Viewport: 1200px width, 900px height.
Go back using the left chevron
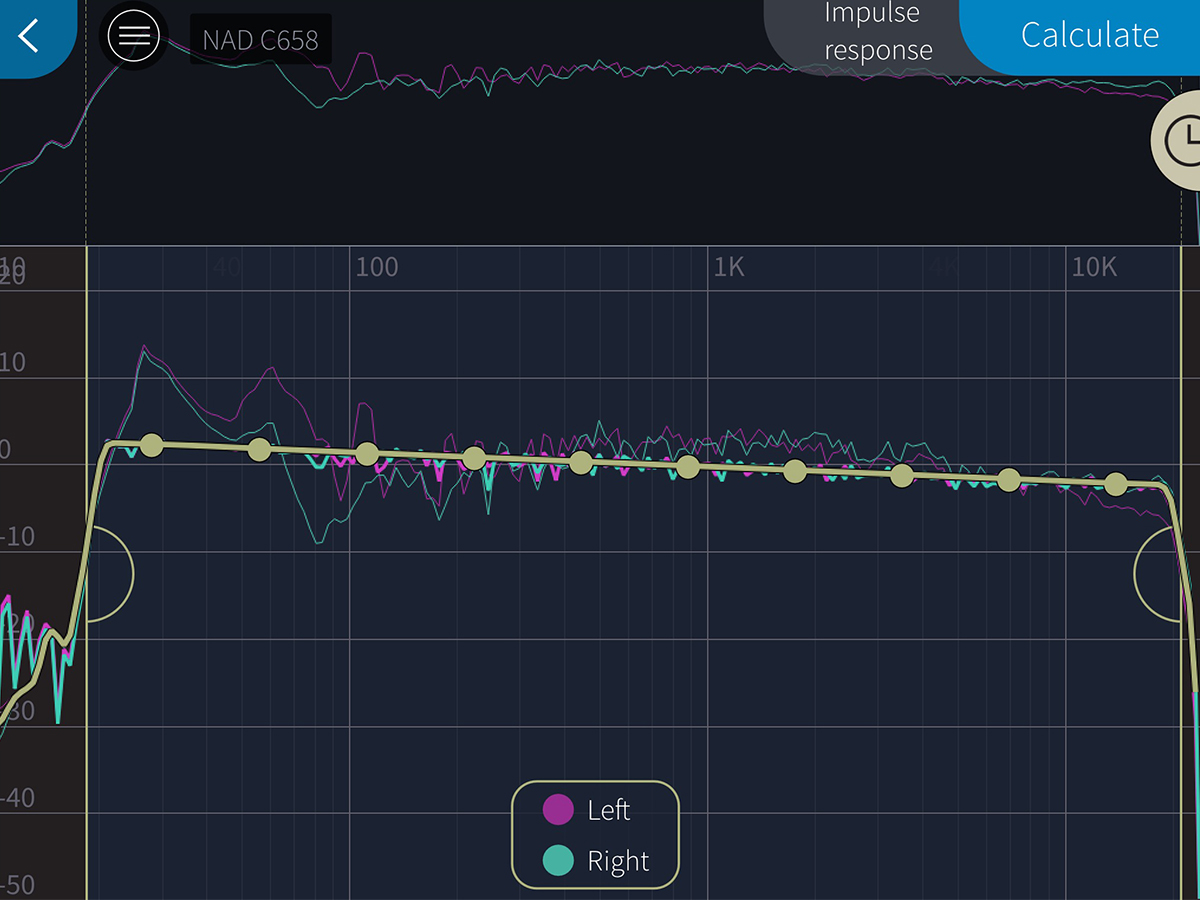[x=30, y=36]
